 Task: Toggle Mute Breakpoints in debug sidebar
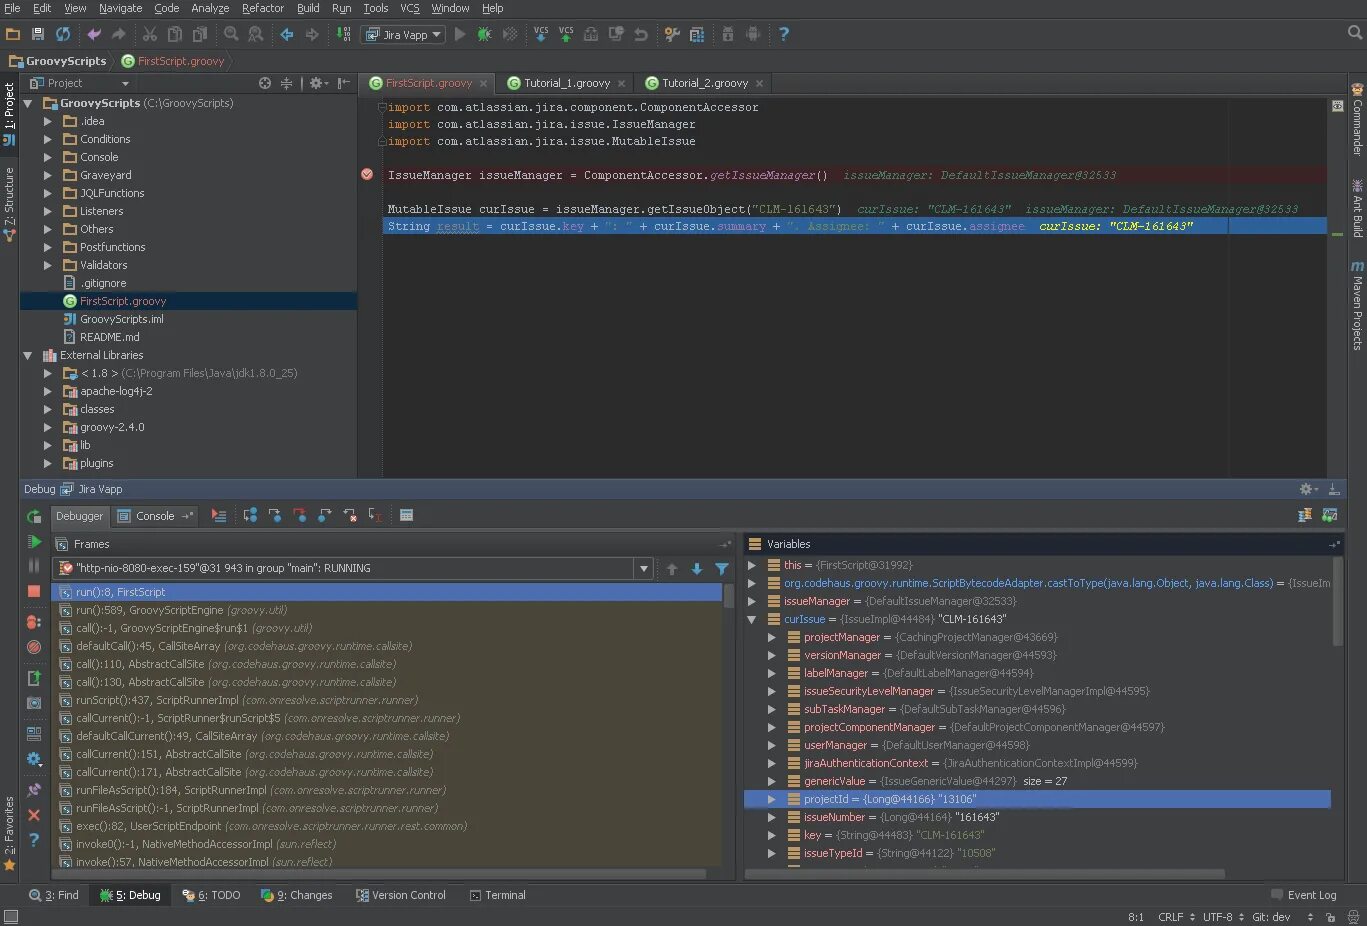[34, 647]
